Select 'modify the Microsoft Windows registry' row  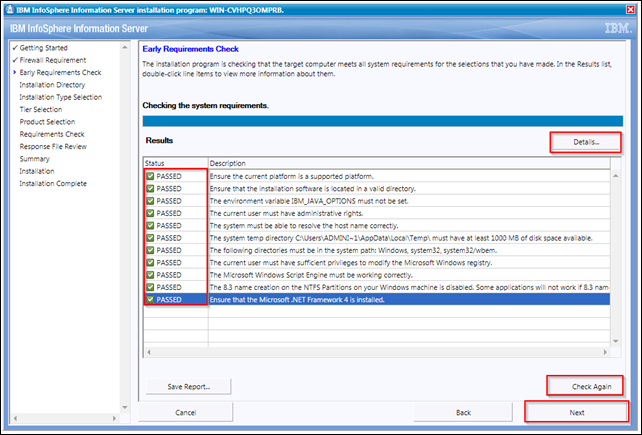[377, 262]
